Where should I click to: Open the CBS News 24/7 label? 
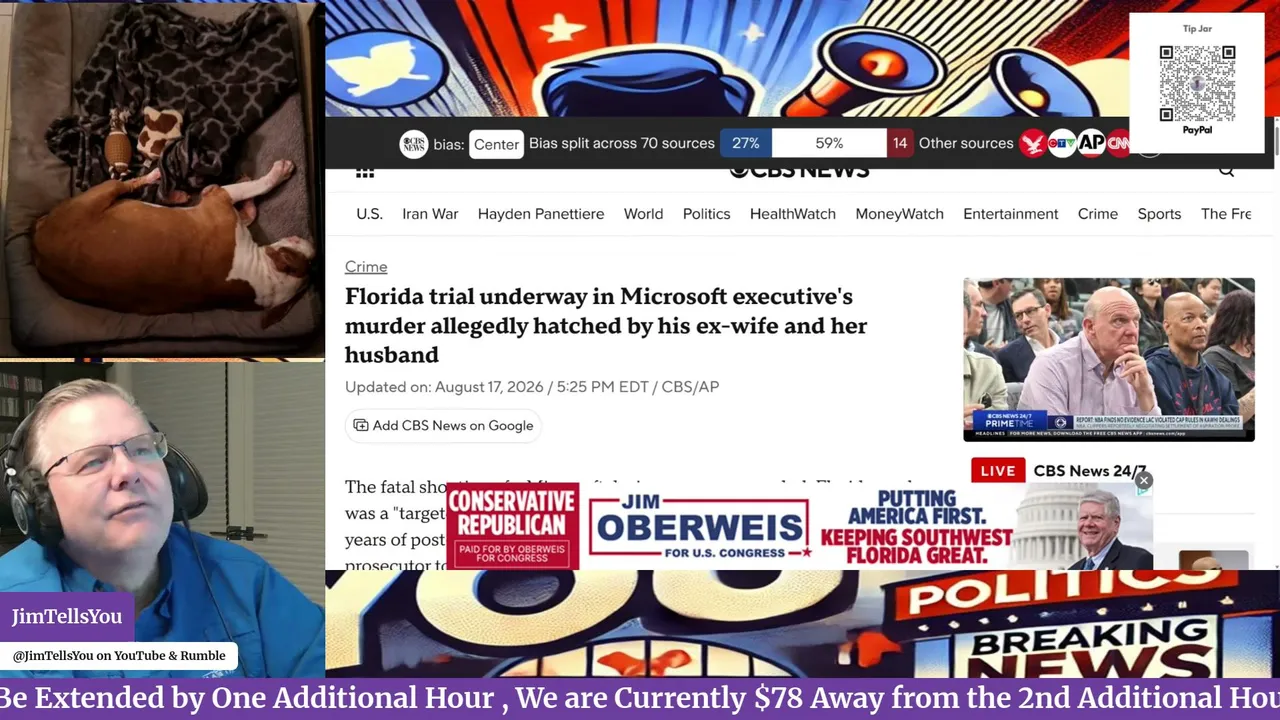pos(1090,470)
